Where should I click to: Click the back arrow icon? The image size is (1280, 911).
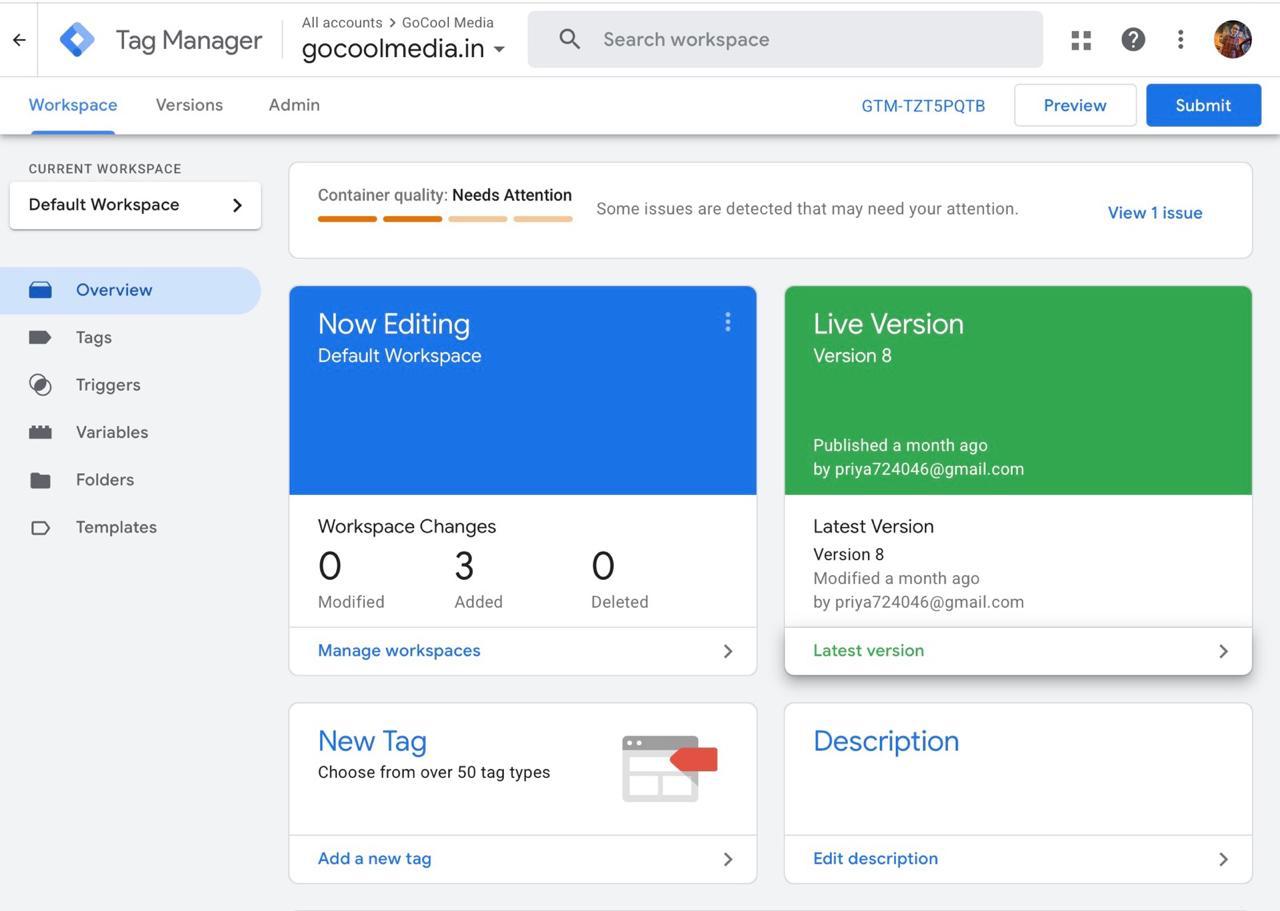(x=19, y=40)
